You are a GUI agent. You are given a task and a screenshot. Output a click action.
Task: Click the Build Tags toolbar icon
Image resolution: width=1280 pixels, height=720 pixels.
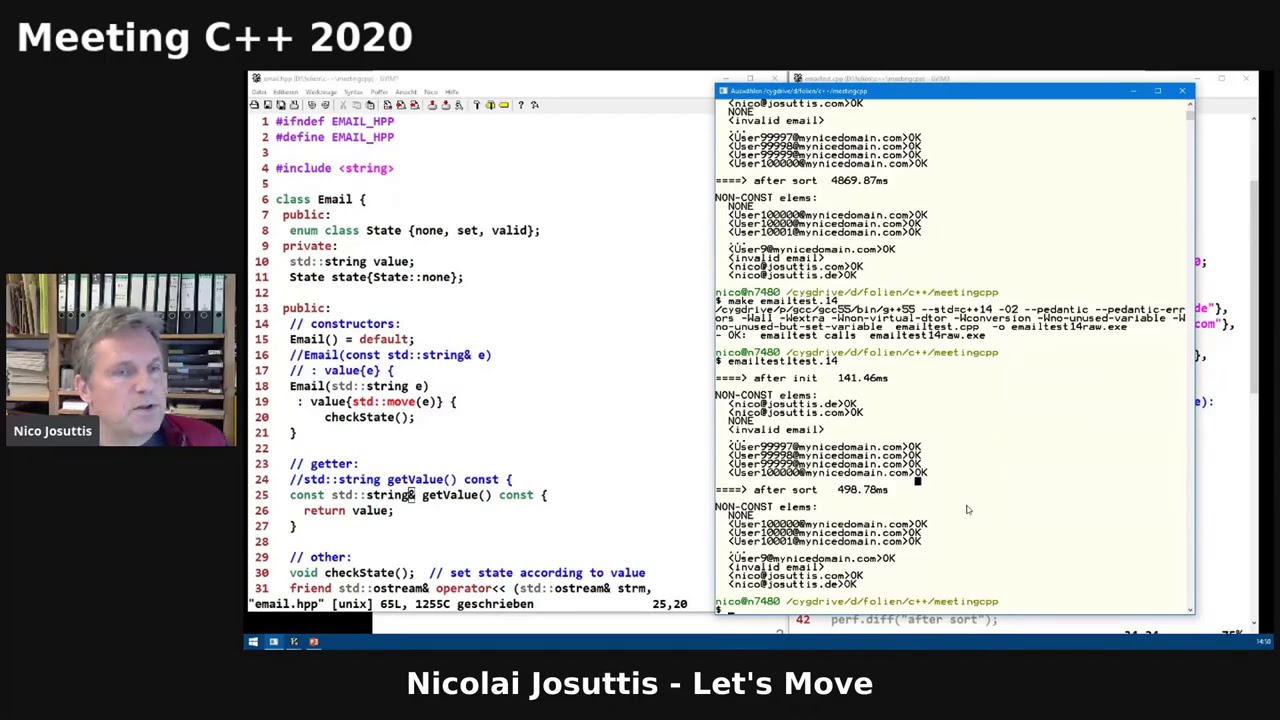(x=490, y=105)
